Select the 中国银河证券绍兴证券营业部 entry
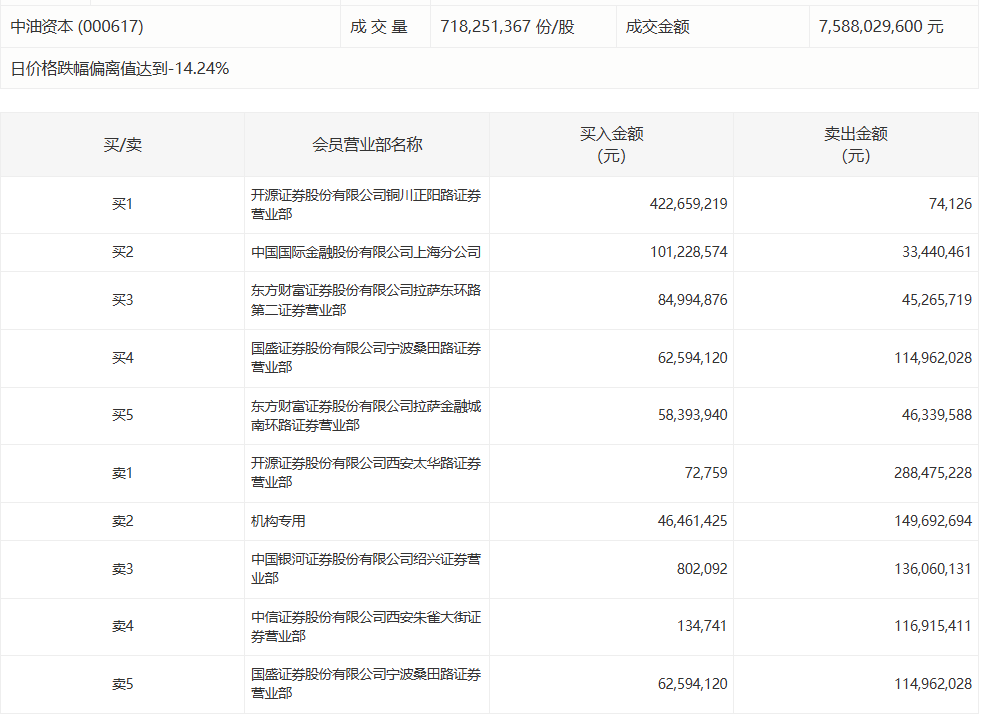 (365, 569)
